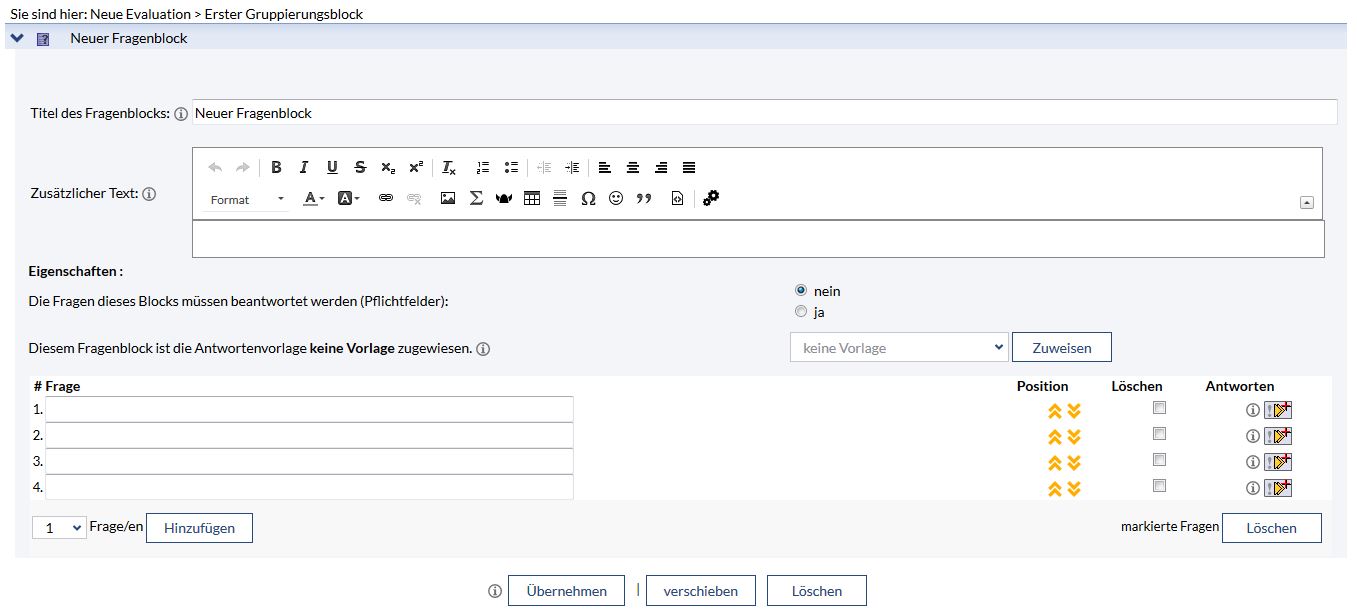Mark question 1 for deletion

click(x=1159, y=408)
